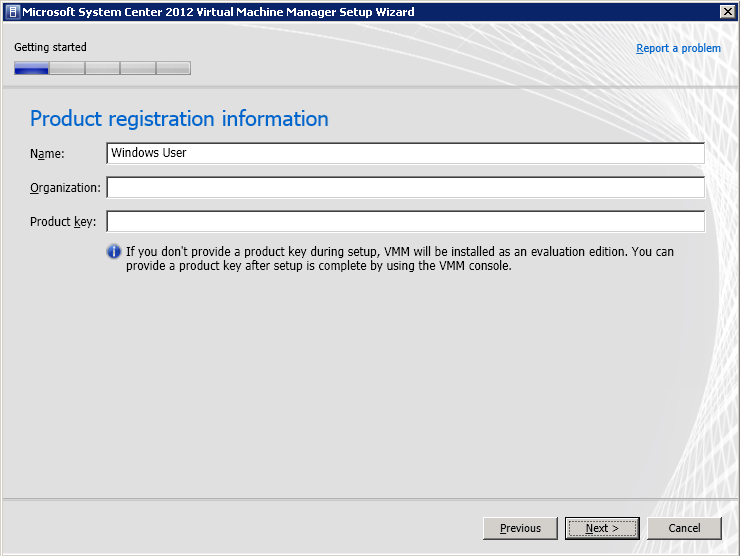Click the setup wizard icon in title bar
Screen dimensions: 740x556
pos(11,11)
